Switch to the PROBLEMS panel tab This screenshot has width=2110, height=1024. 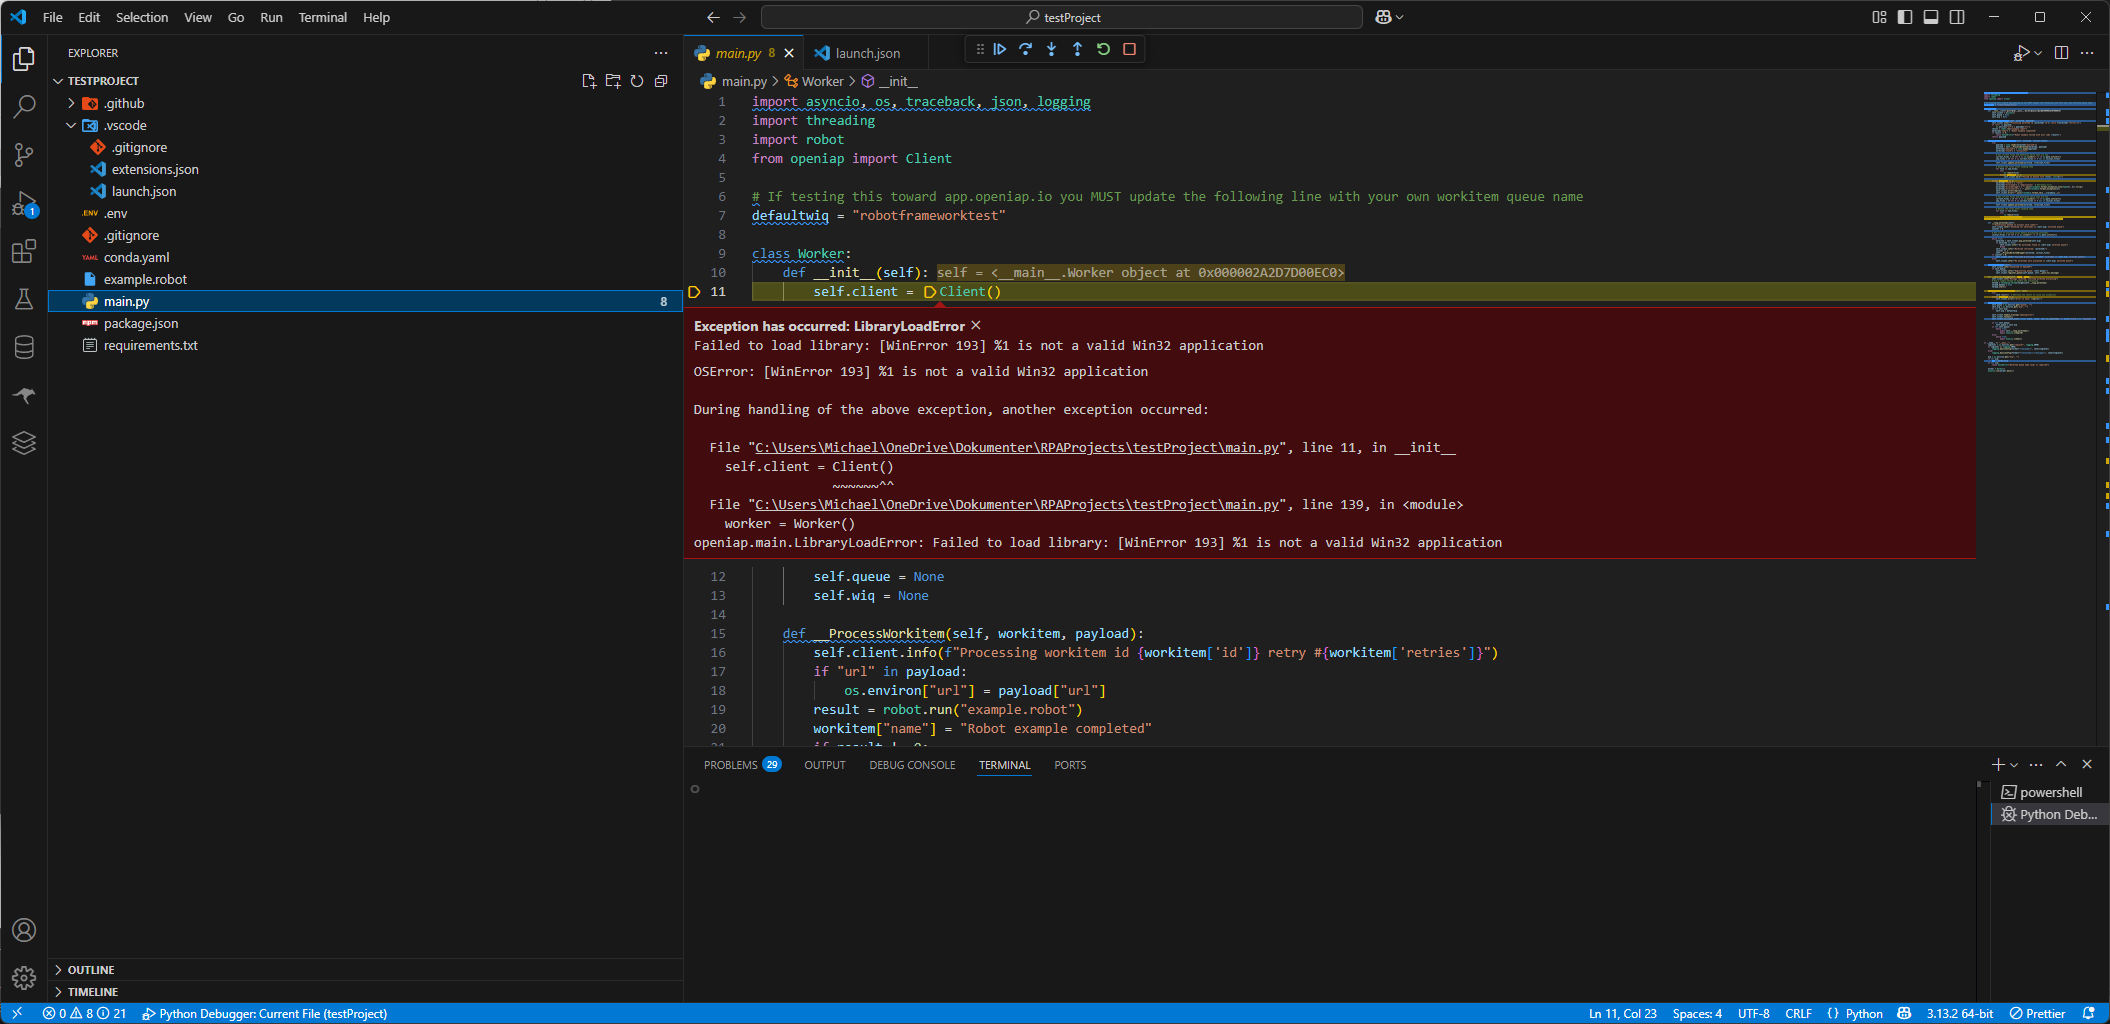[741, 765]
